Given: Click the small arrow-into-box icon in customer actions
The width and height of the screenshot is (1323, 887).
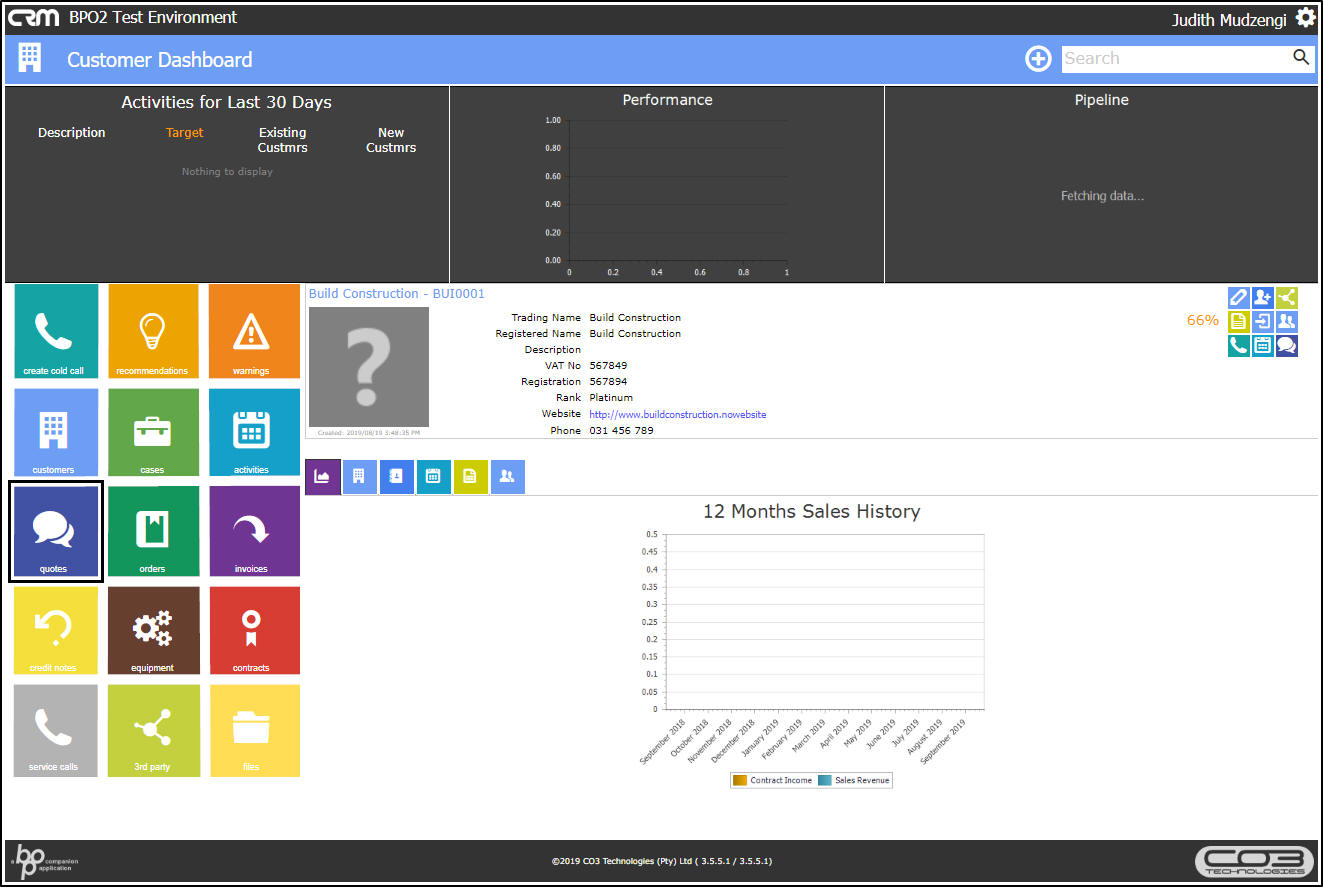Looking at the screenshot, I should (x=1262, y=321).
